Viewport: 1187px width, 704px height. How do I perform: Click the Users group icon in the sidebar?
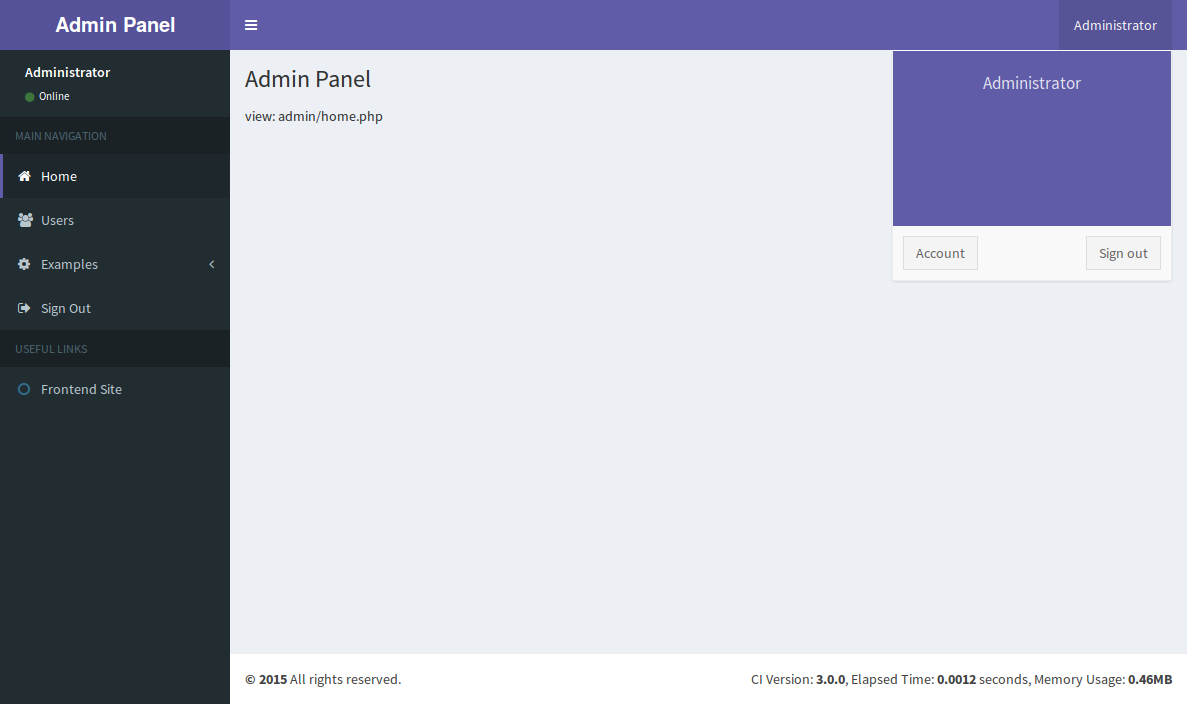click(x=25, y=220)
